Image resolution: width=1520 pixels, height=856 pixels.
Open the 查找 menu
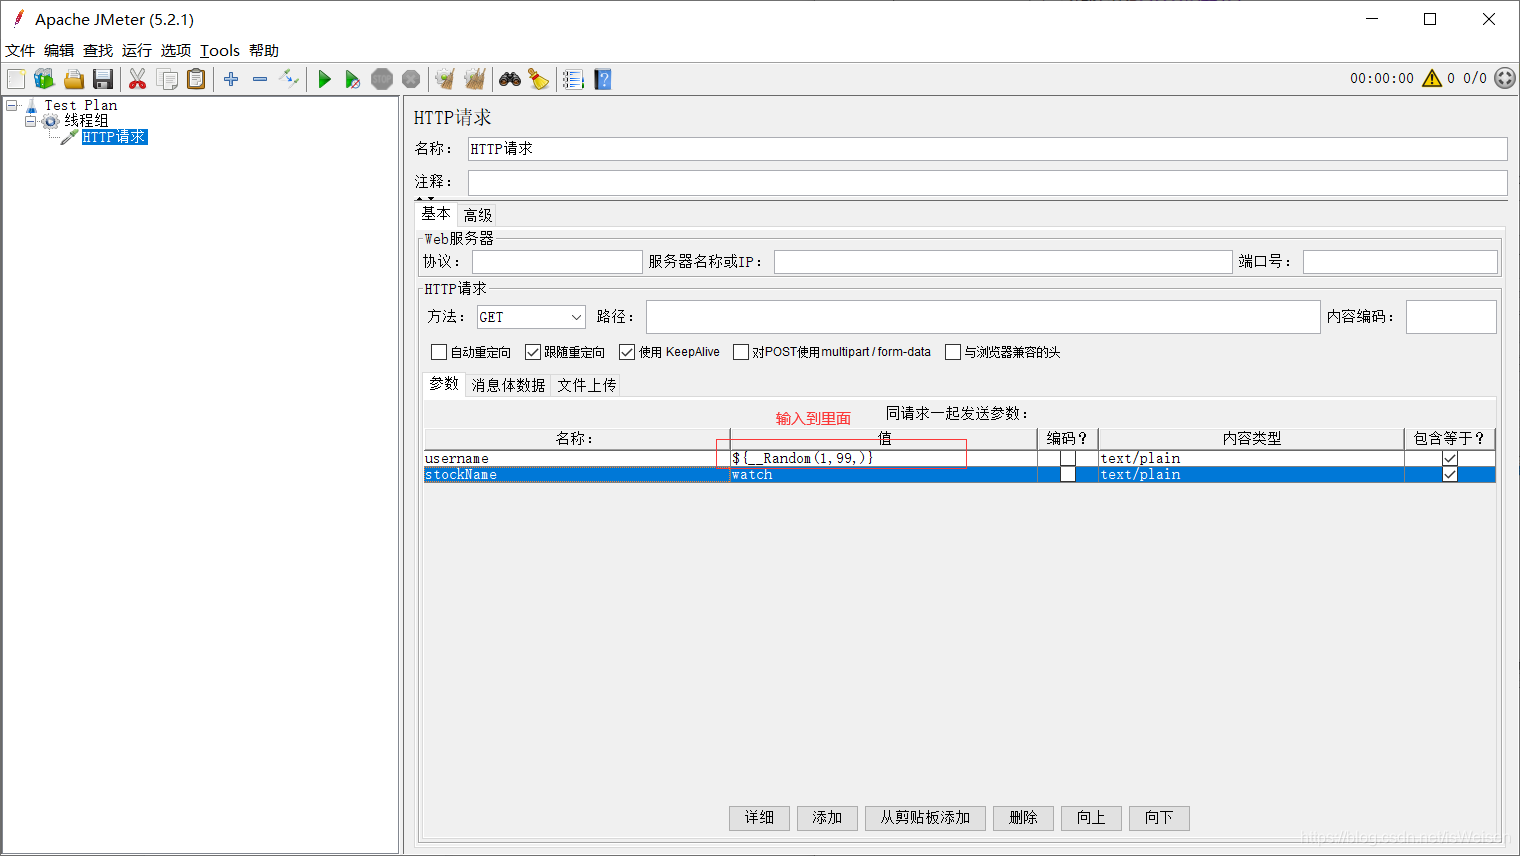point(98,51)
